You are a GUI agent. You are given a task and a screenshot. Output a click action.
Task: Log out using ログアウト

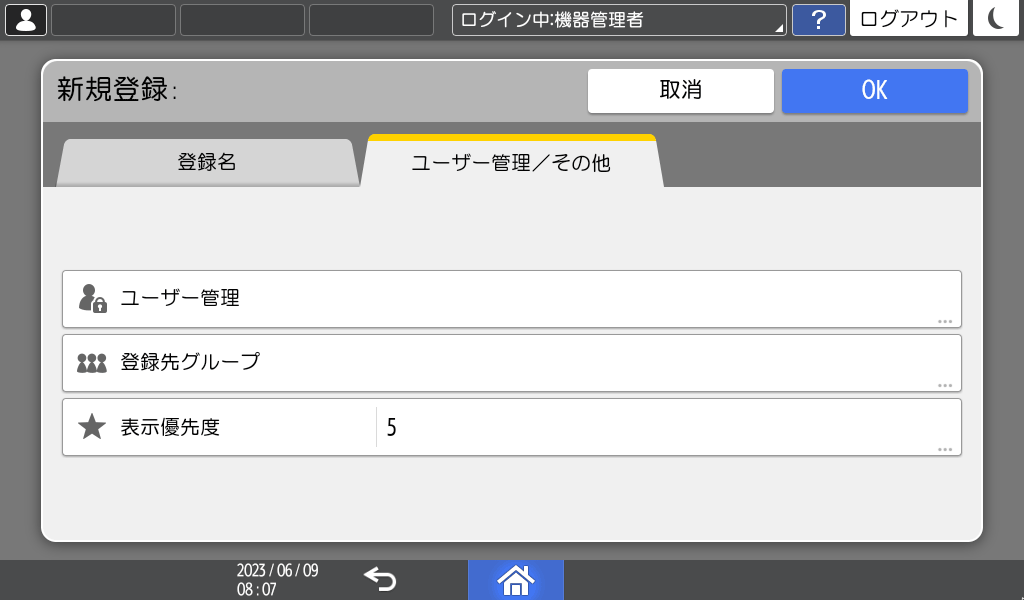(907, 18)
